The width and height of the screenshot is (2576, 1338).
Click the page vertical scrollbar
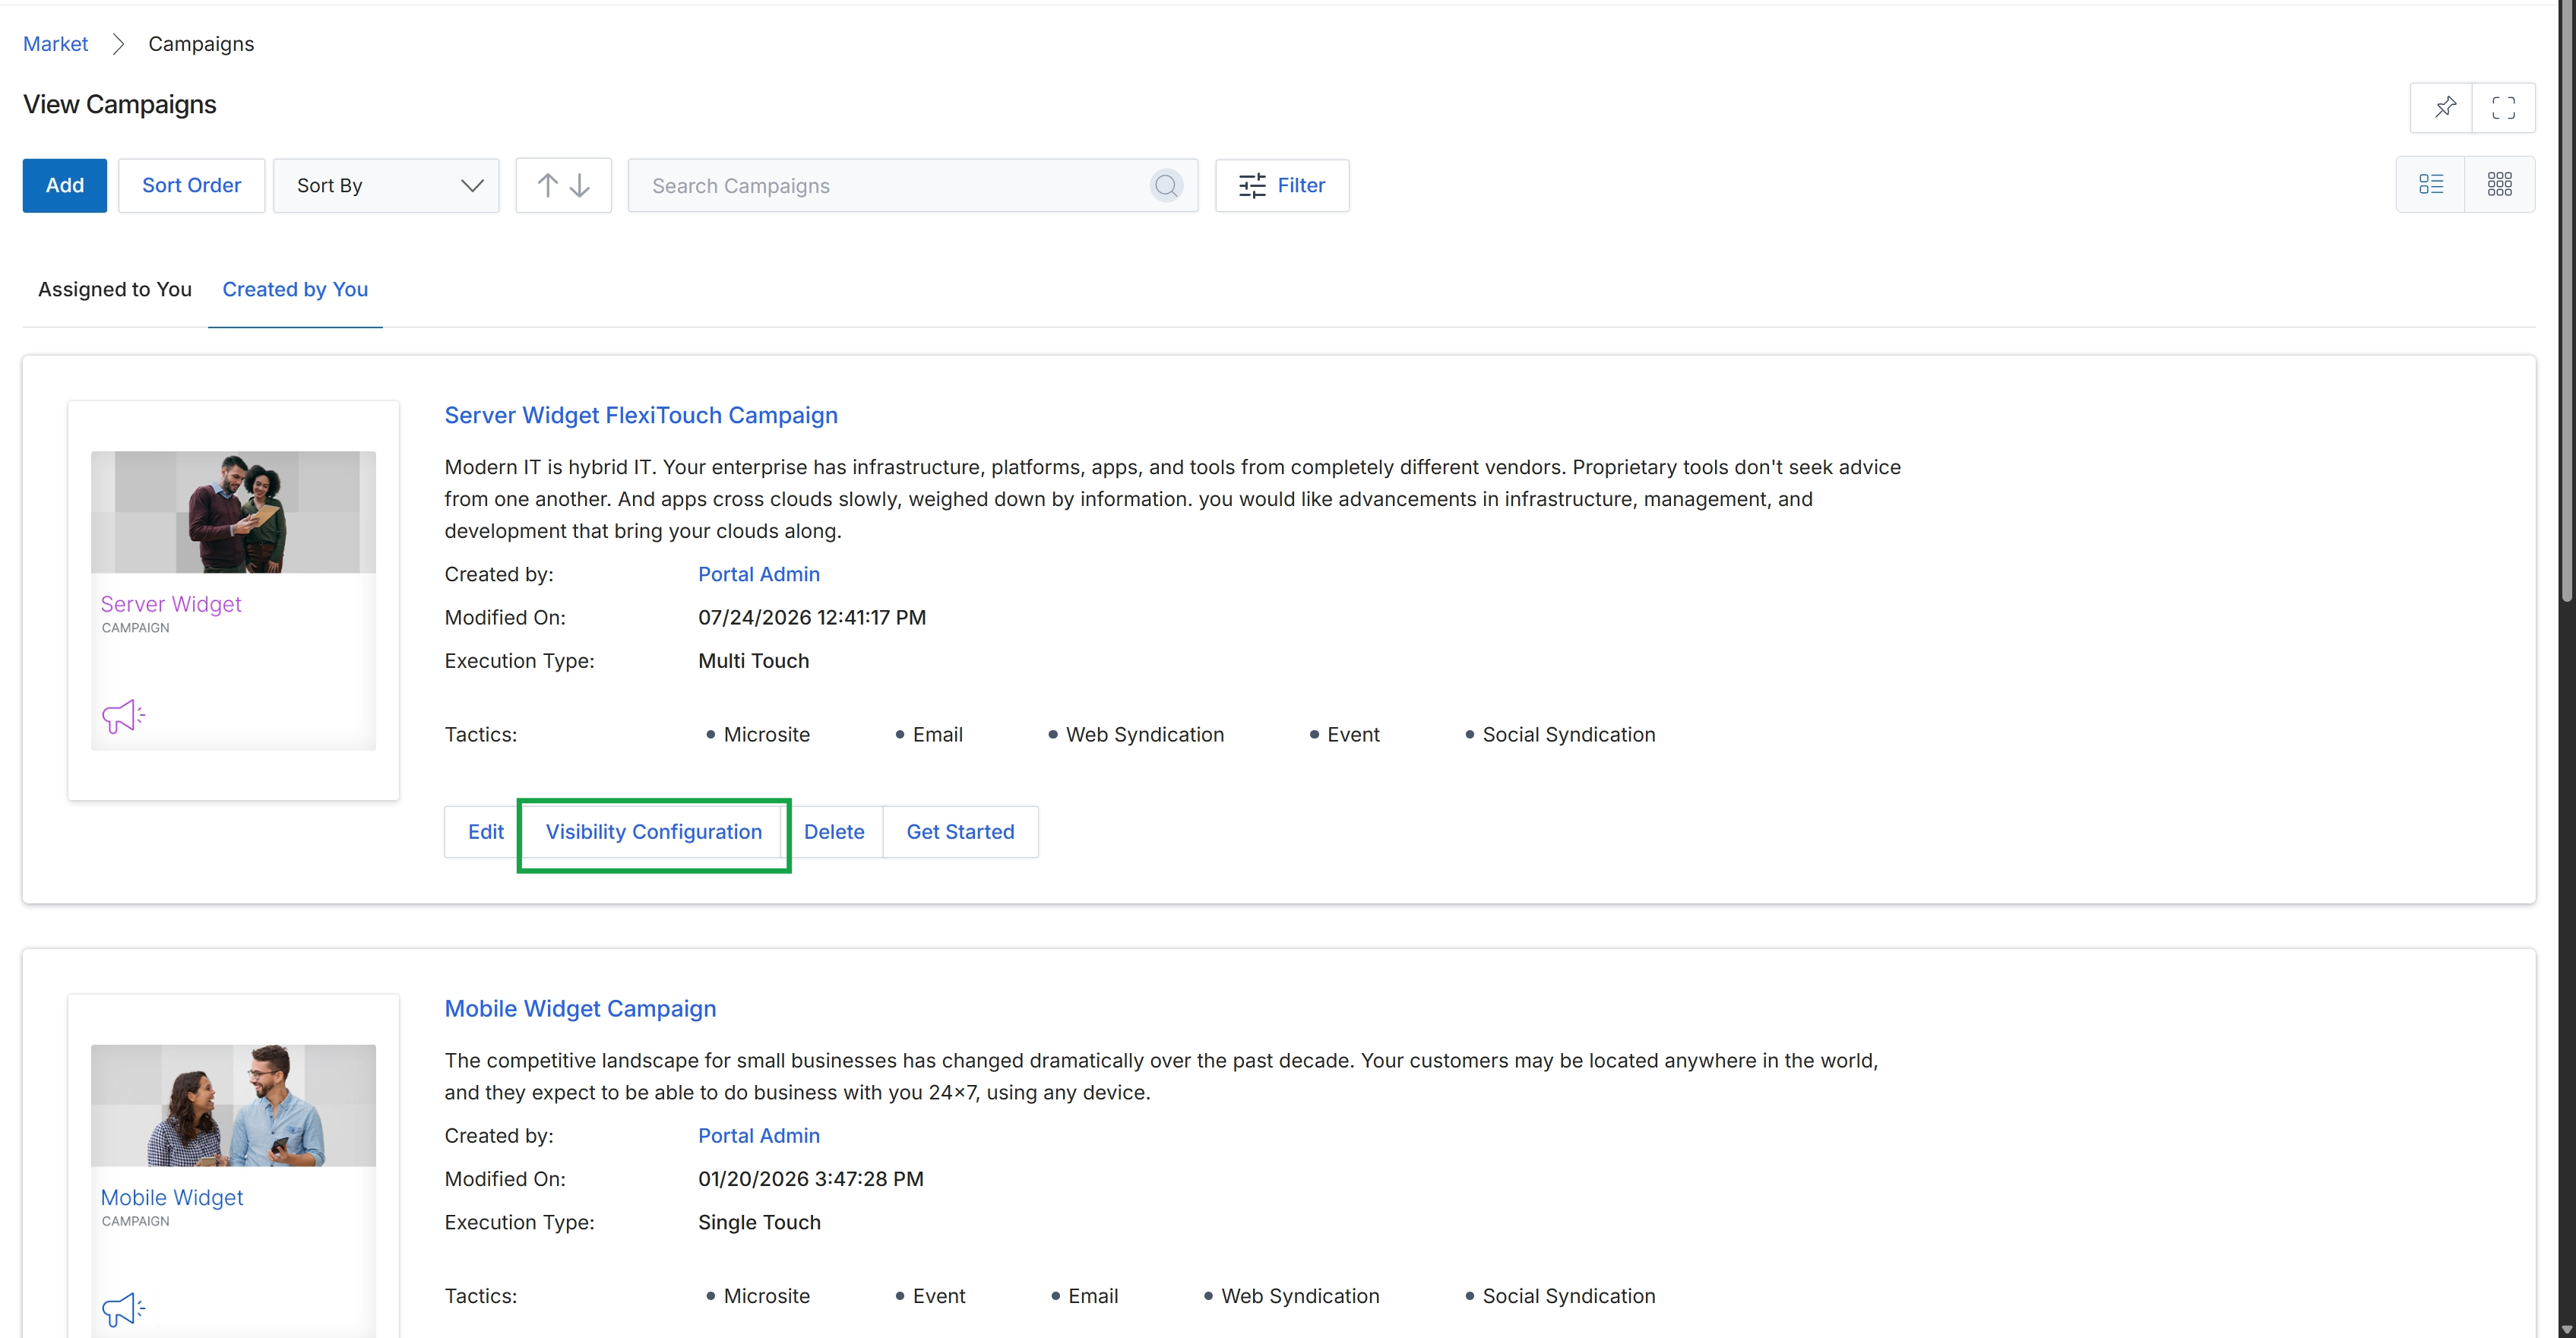click(x=2567, y=300)
